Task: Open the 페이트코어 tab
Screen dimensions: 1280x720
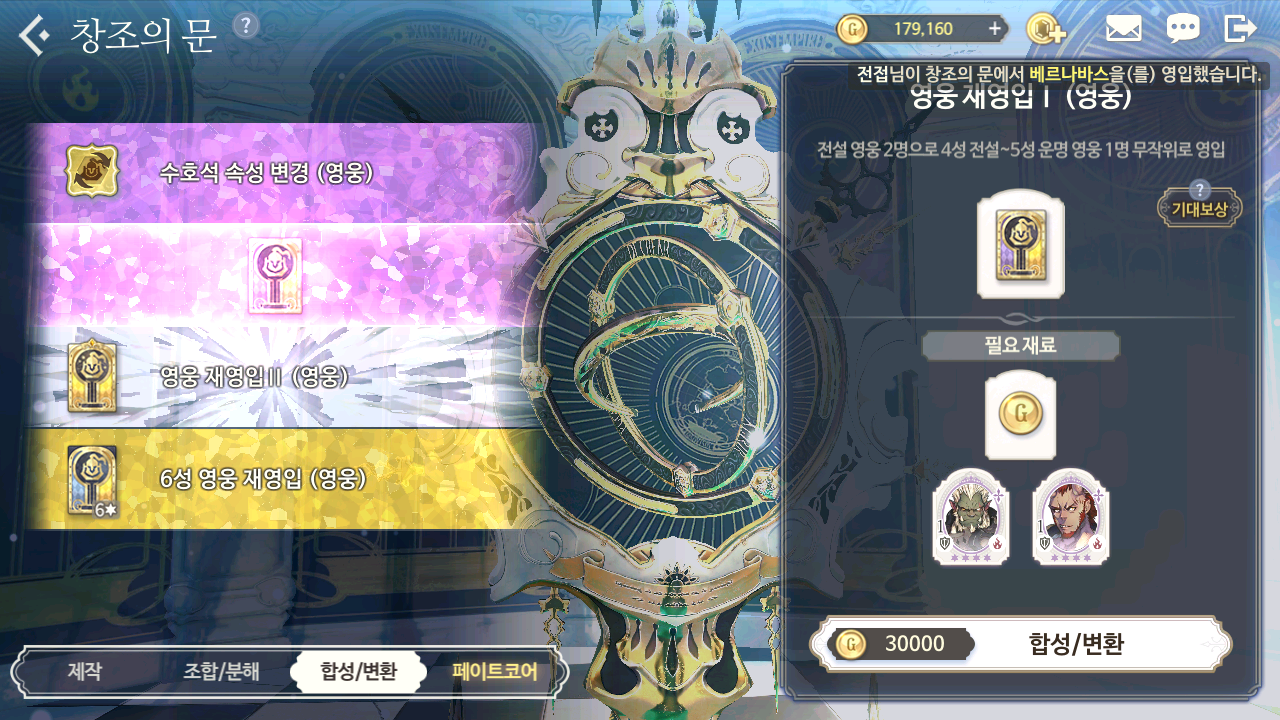Action: pyautogui.click(x=494, y=671)
